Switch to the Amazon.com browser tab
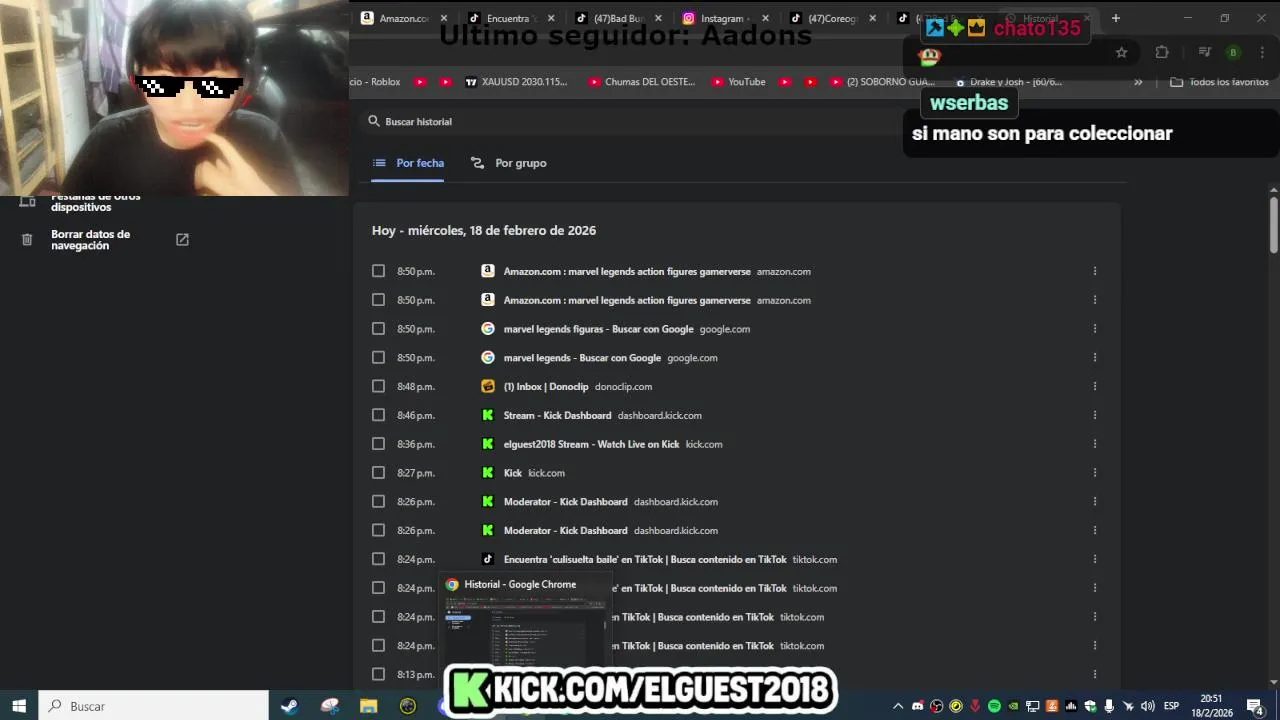Screen dimensions: 1280x720 404,18
